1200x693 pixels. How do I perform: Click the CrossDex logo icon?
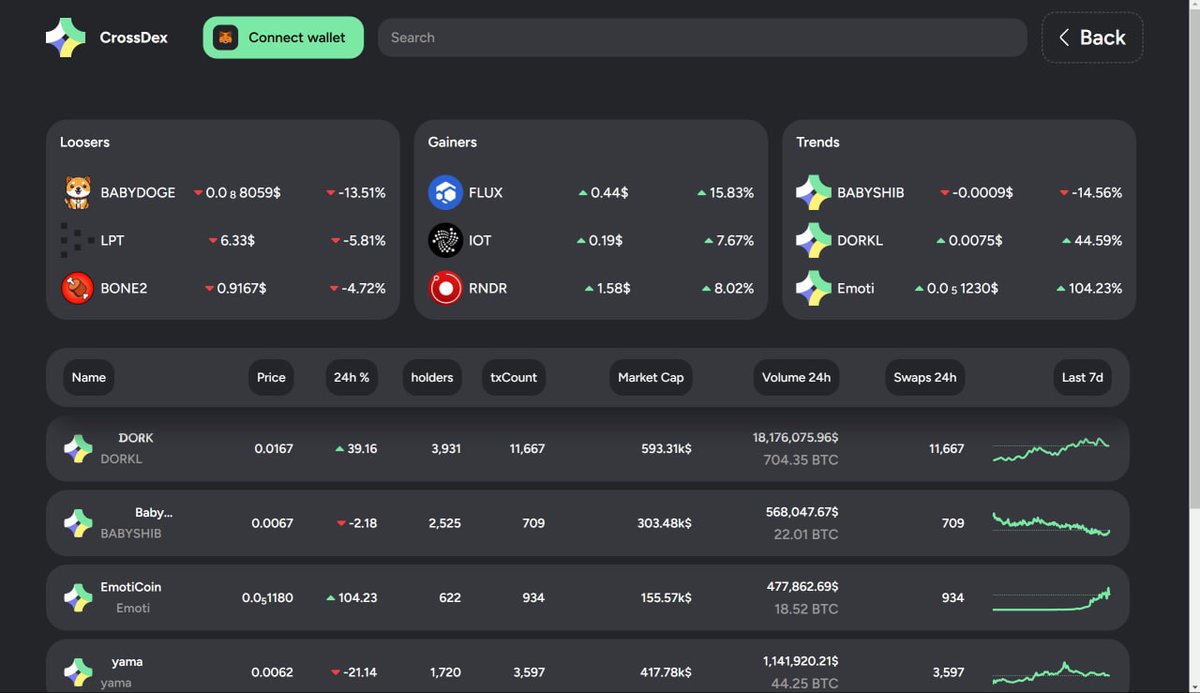(66, 38)
